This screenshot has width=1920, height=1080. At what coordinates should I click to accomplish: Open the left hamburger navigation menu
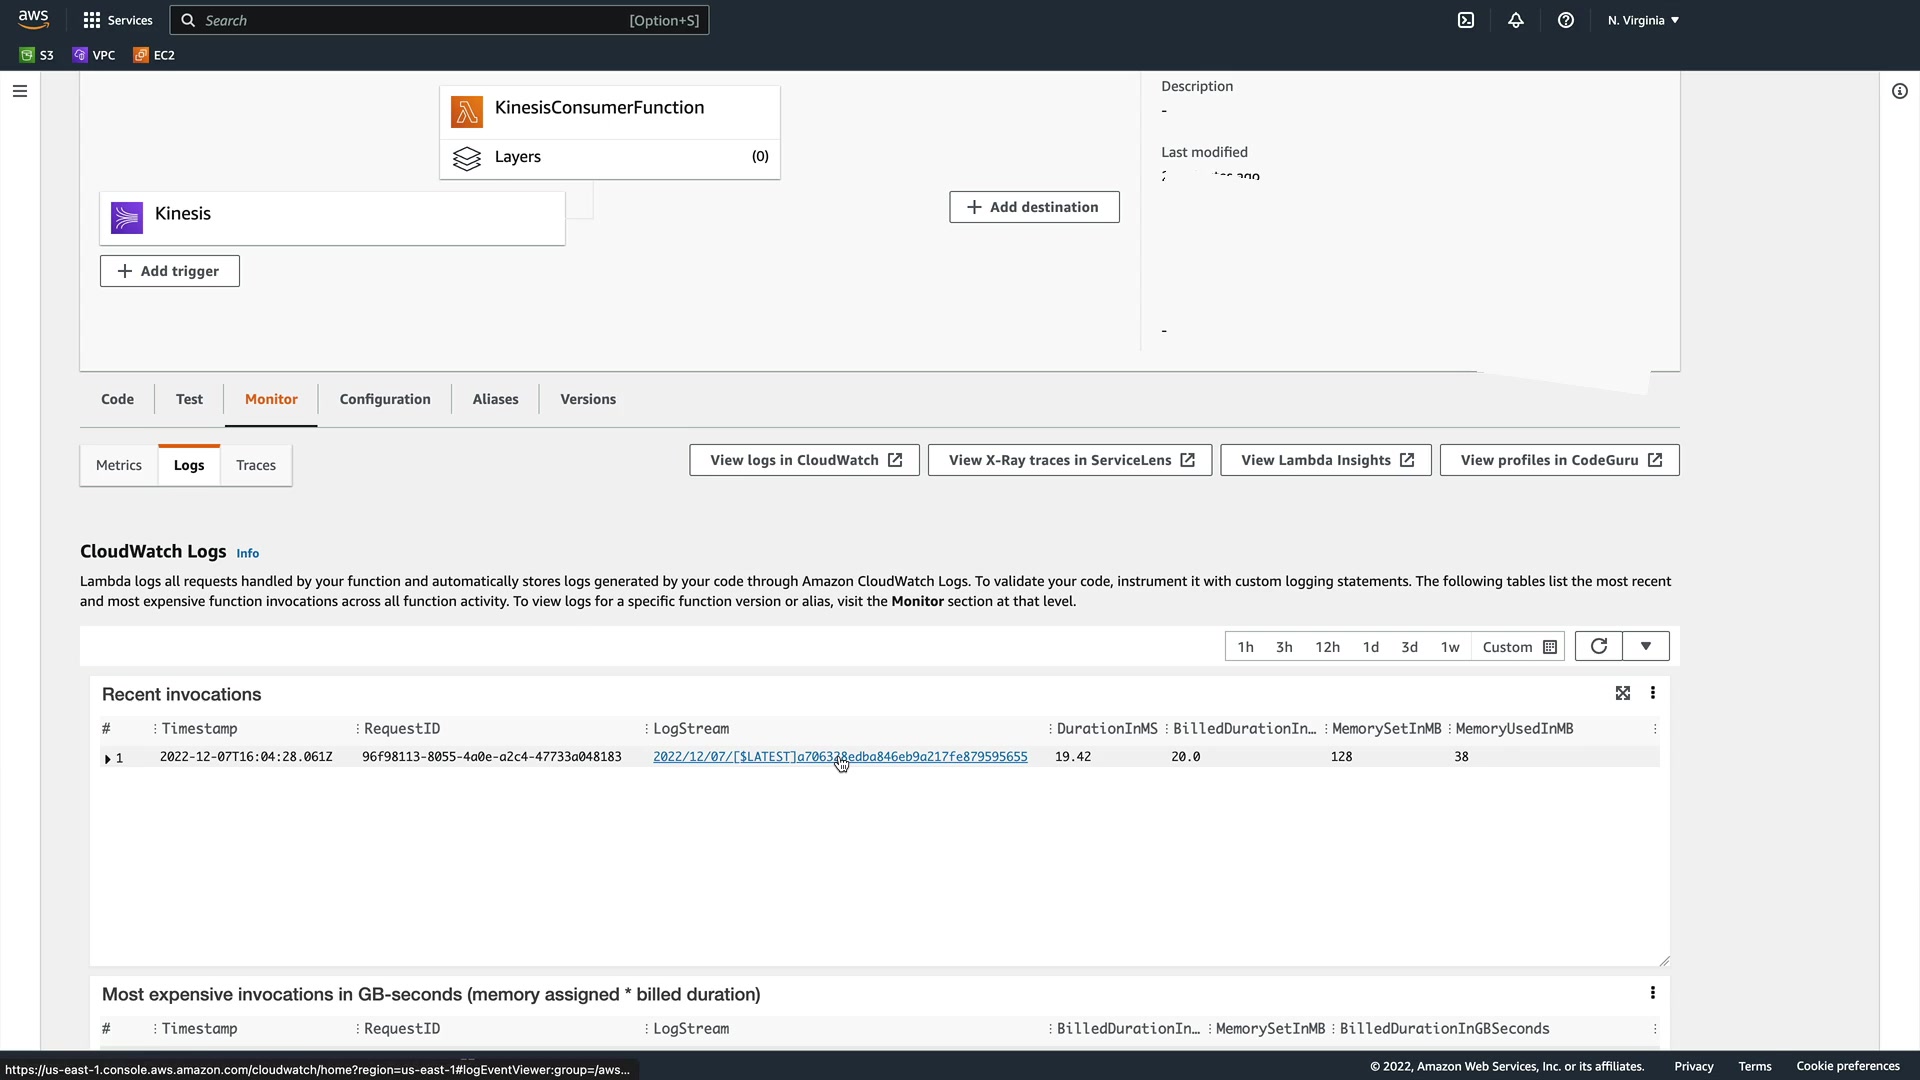click(20, 91)
